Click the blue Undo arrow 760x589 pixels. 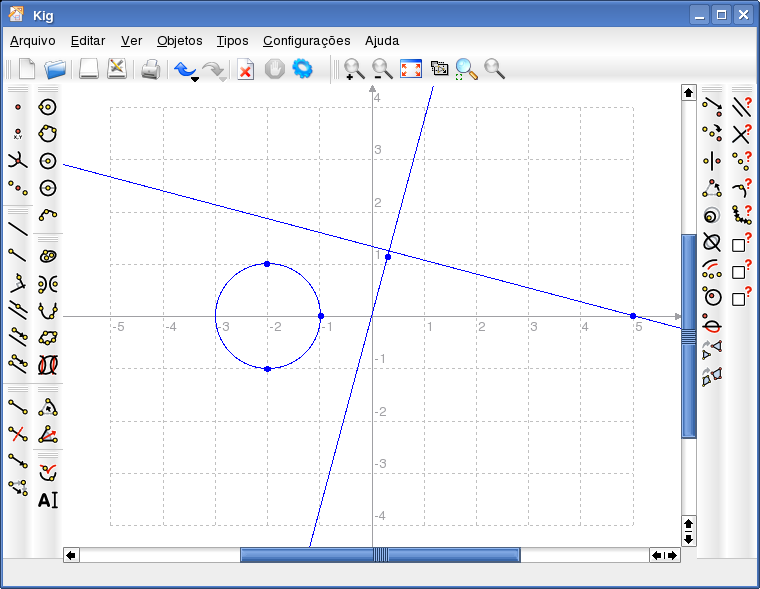tap(184, 69)
